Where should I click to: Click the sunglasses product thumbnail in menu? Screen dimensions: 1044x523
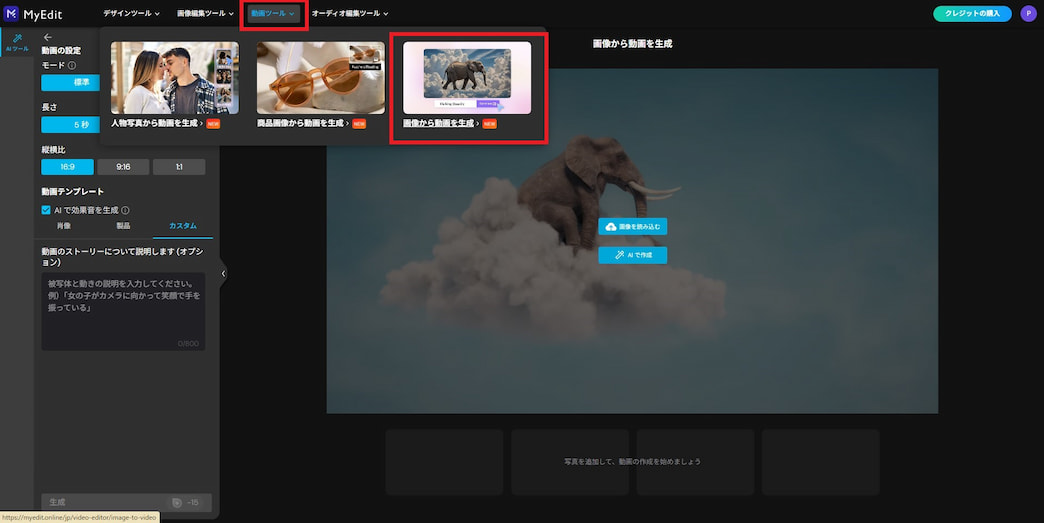click(x=321, y=78)
